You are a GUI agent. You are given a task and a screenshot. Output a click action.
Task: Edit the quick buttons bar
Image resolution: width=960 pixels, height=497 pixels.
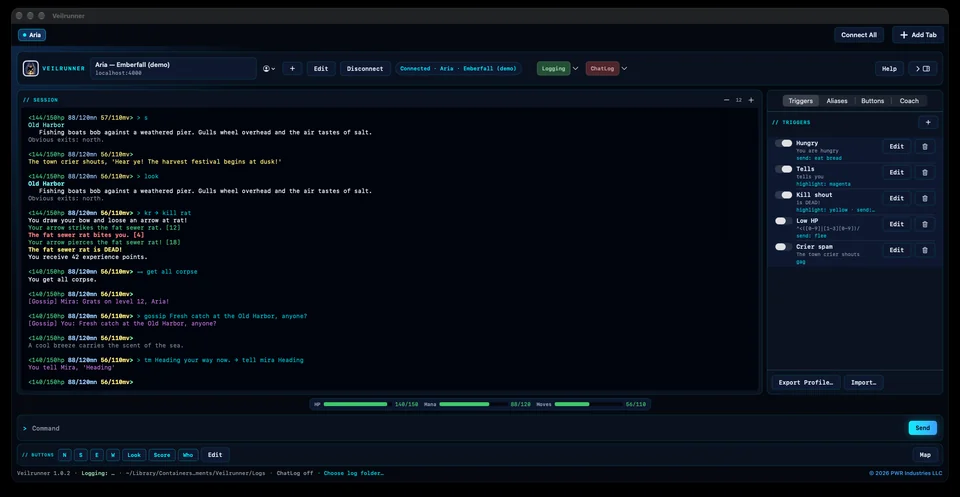(215, 455)
